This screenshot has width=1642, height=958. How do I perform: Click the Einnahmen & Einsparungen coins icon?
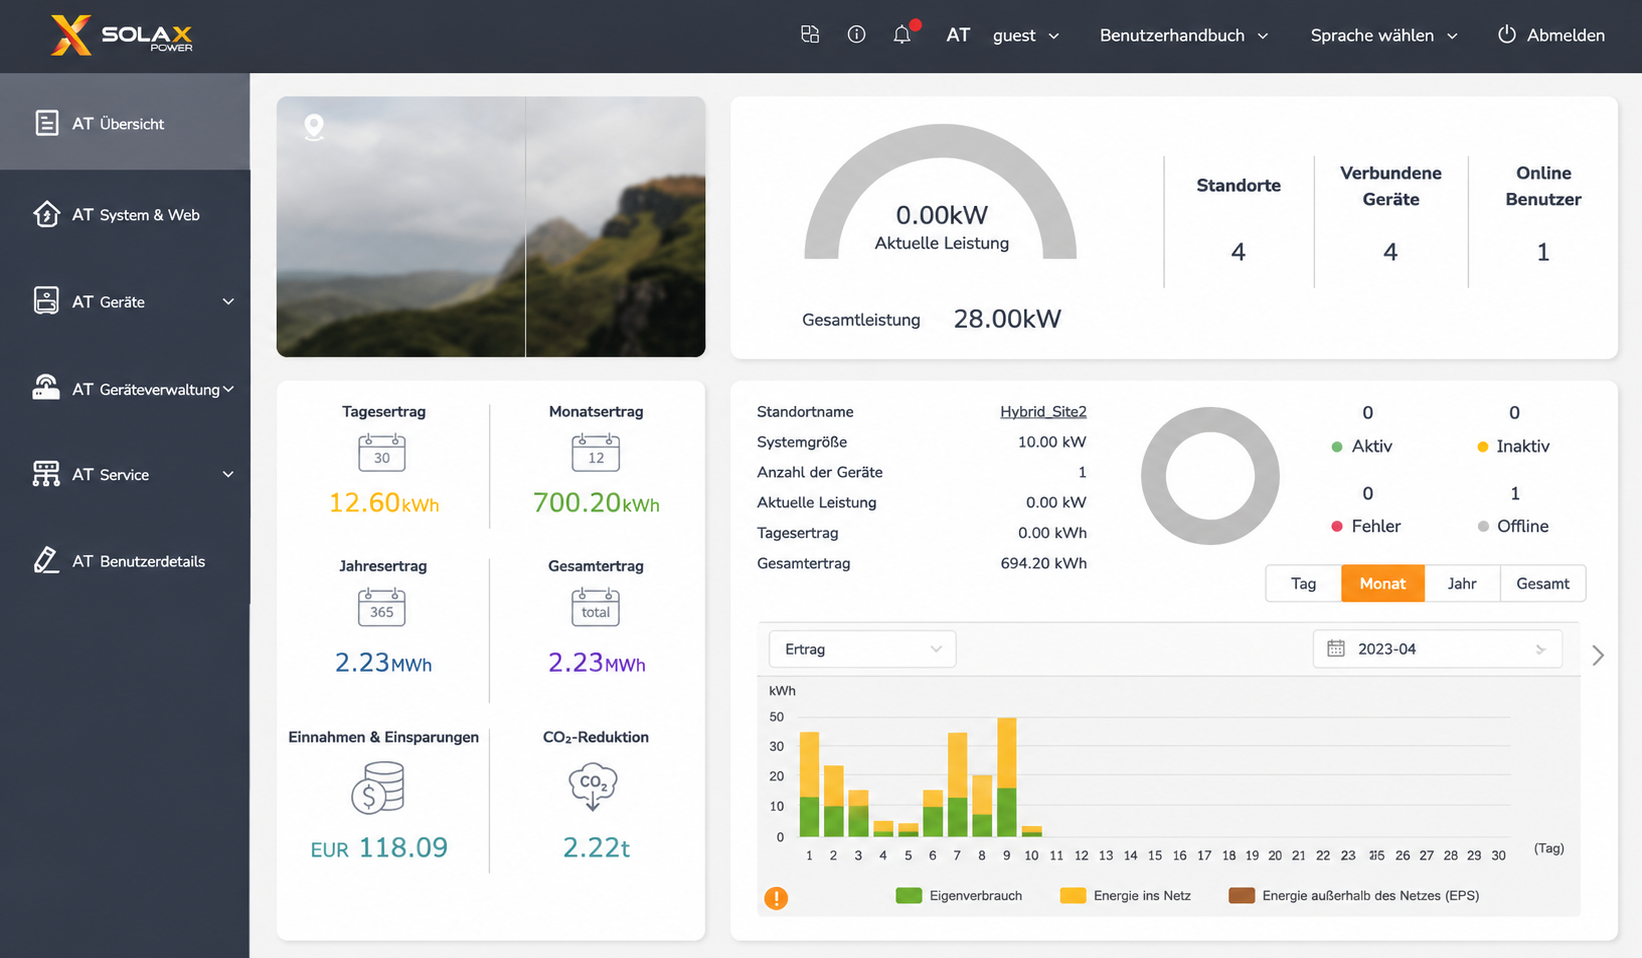pyautogui.click(x=378, y=787)
